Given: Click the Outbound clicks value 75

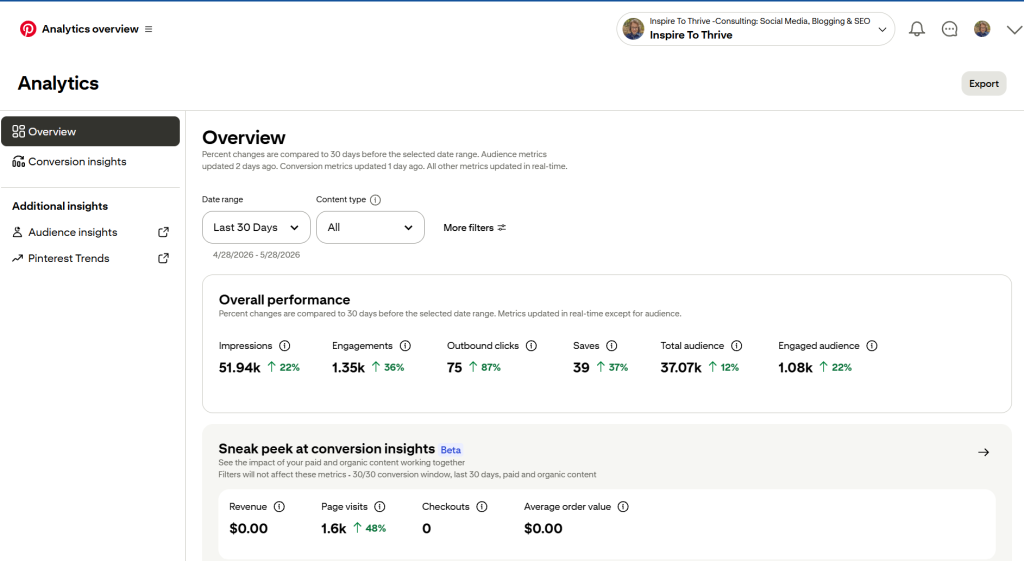Looking at the screenshot, I should point(455,368).
